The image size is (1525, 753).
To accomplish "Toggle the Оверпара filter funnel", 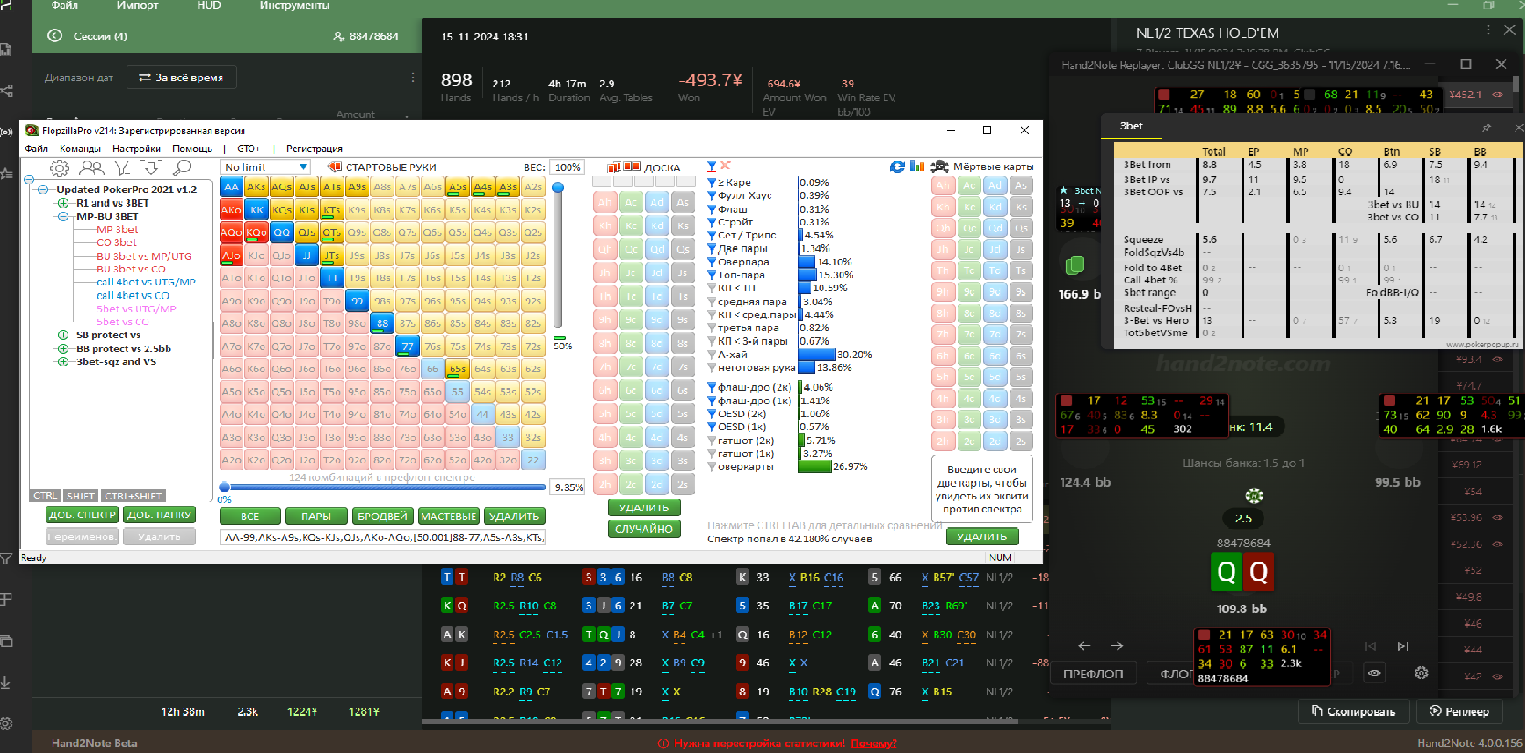I will [712, 262].
